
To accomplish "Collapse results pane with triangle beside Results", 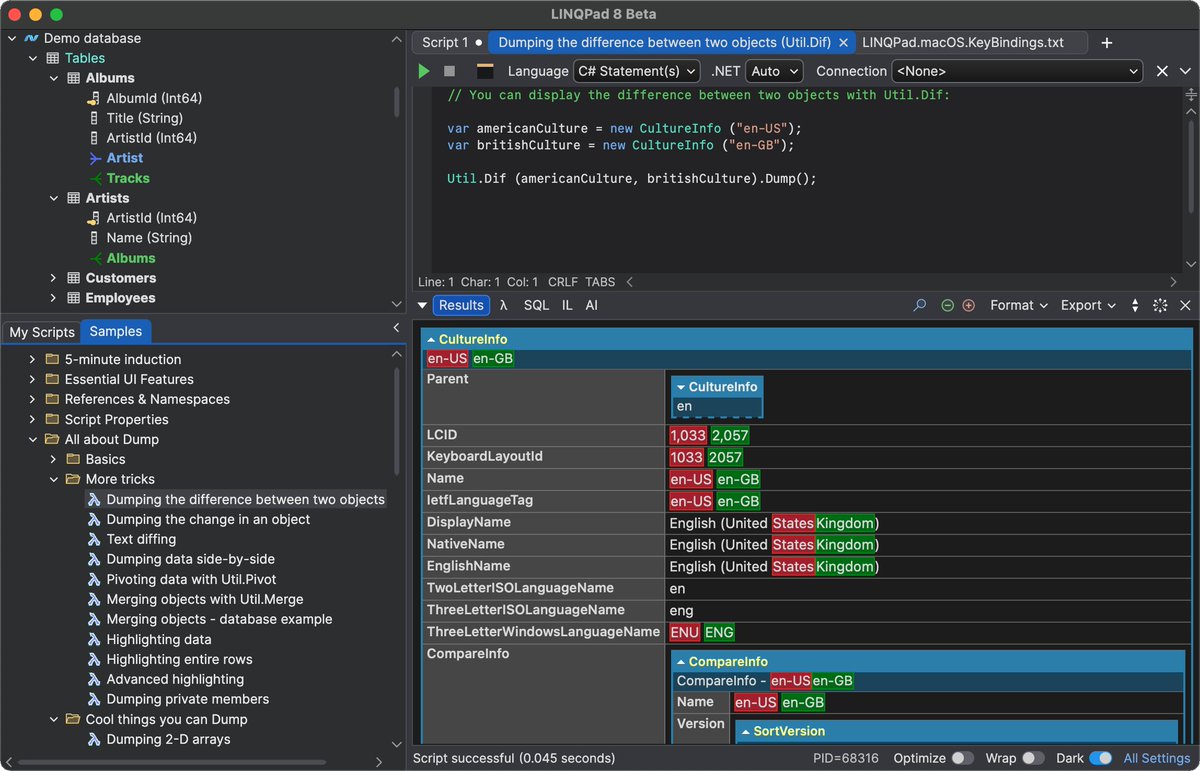I will [x=422, y=305].
